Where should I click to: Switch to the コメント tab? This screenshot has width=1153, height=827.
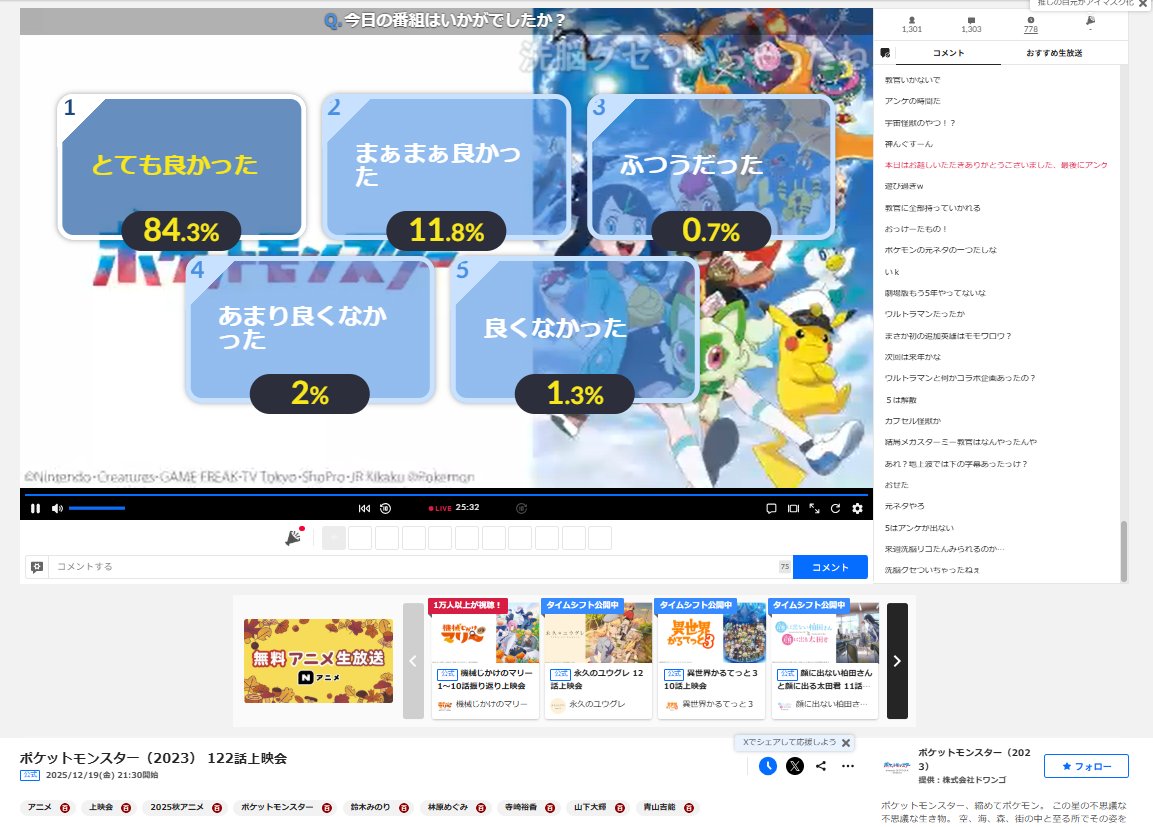pos(949,53)
